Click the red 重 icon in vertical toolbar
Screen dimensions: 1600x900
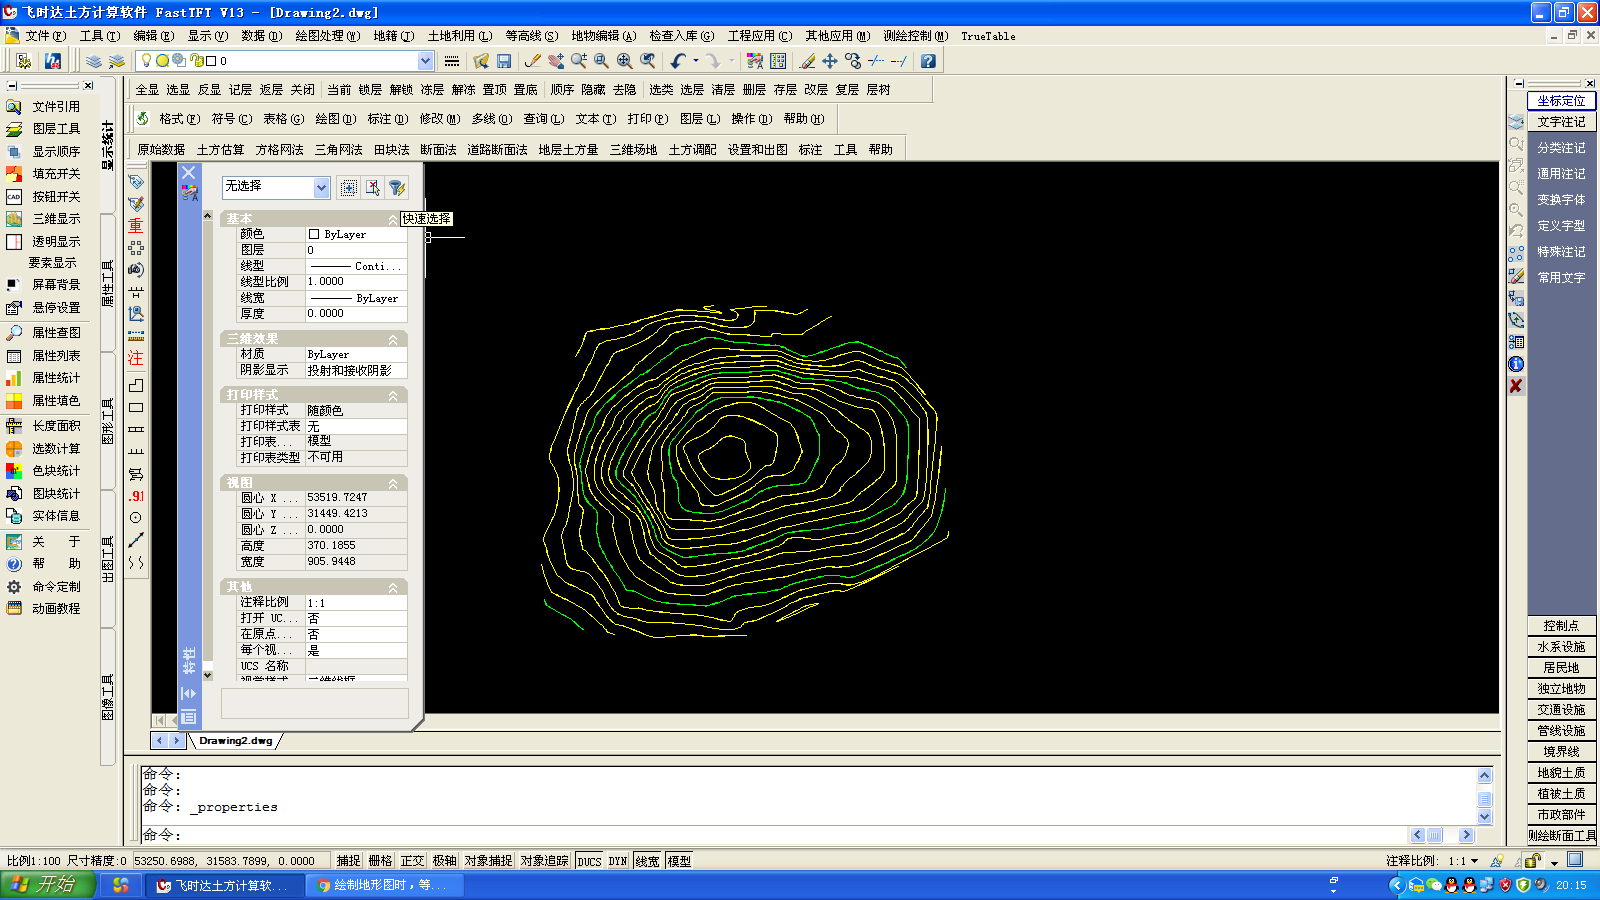(136, 226)
